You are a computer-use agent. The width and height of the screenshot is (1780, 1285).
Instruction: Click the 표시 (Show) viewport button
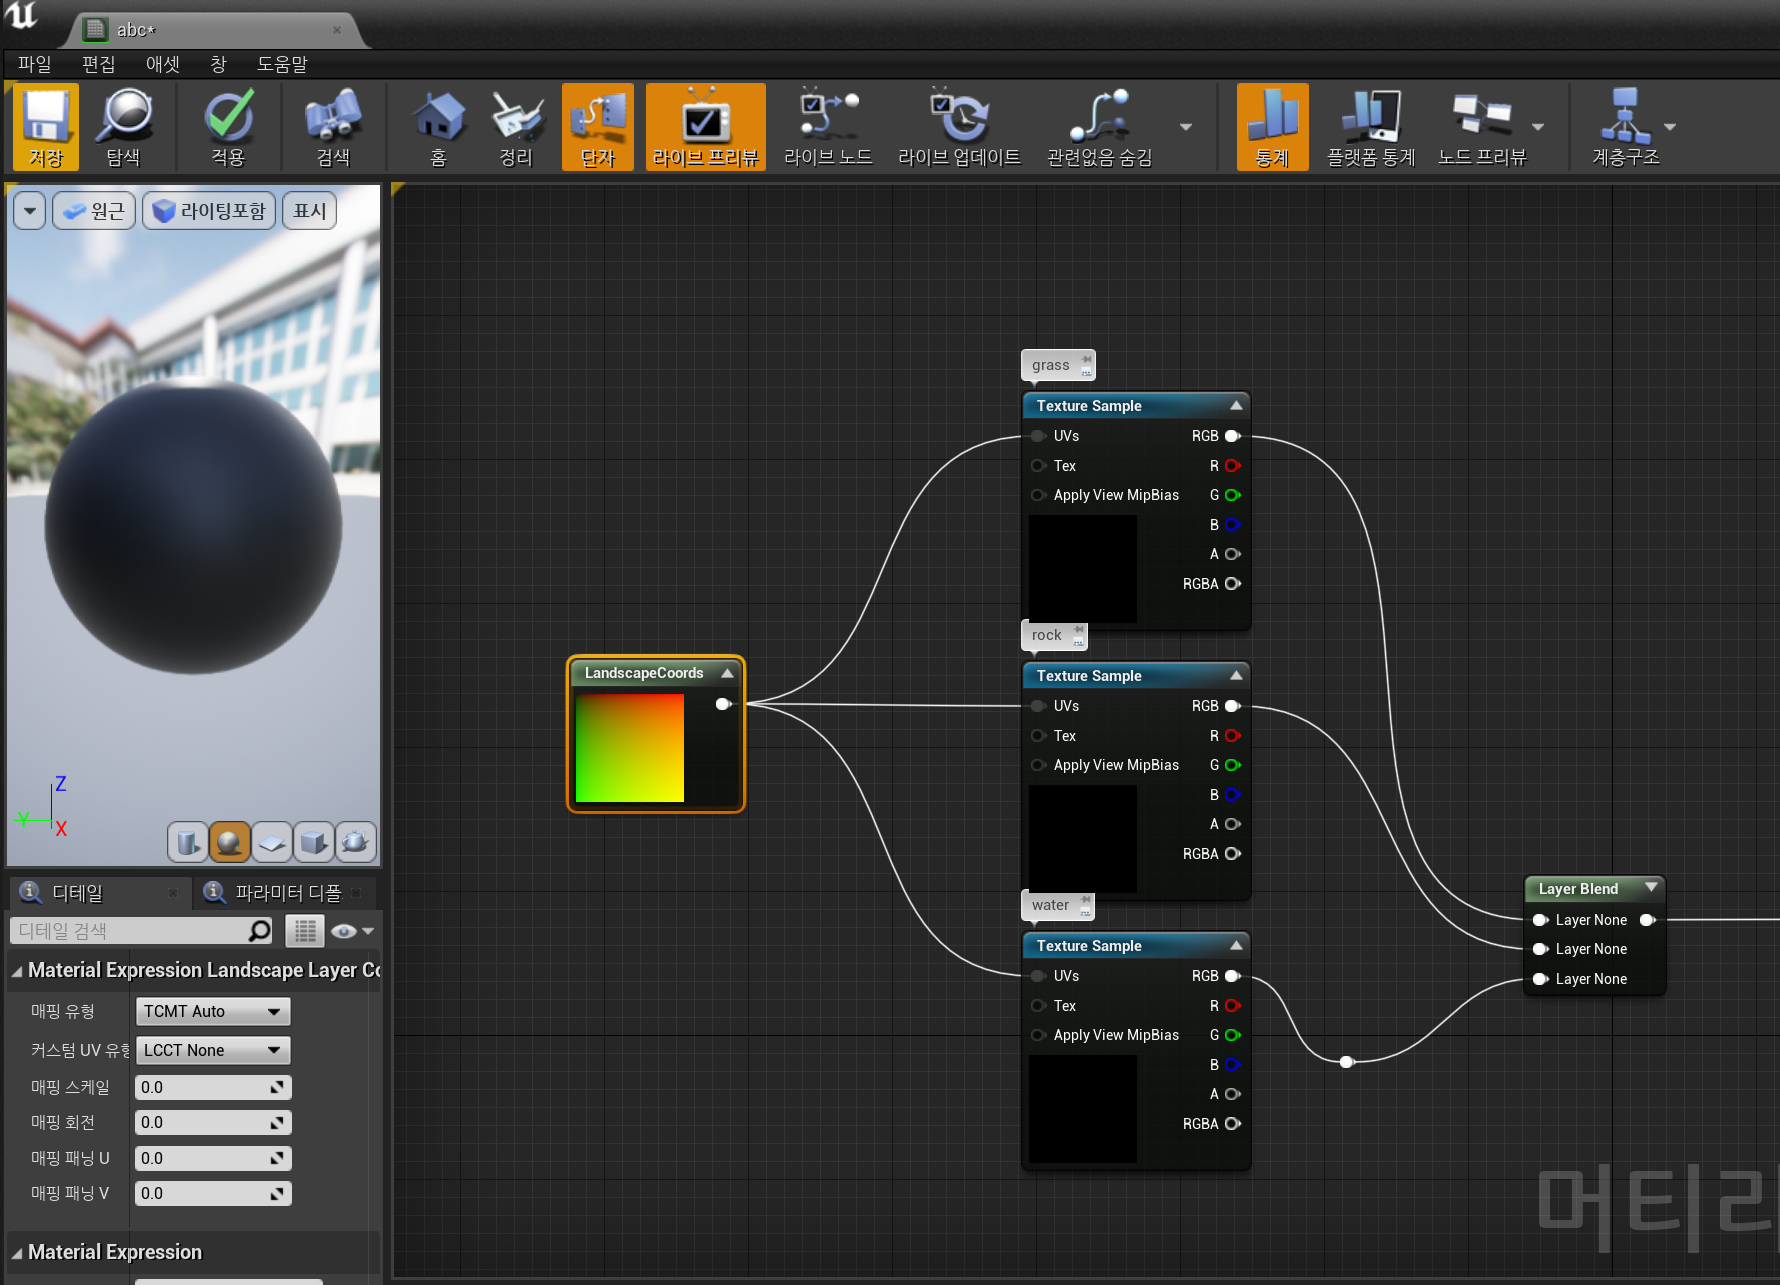[310, 211]
